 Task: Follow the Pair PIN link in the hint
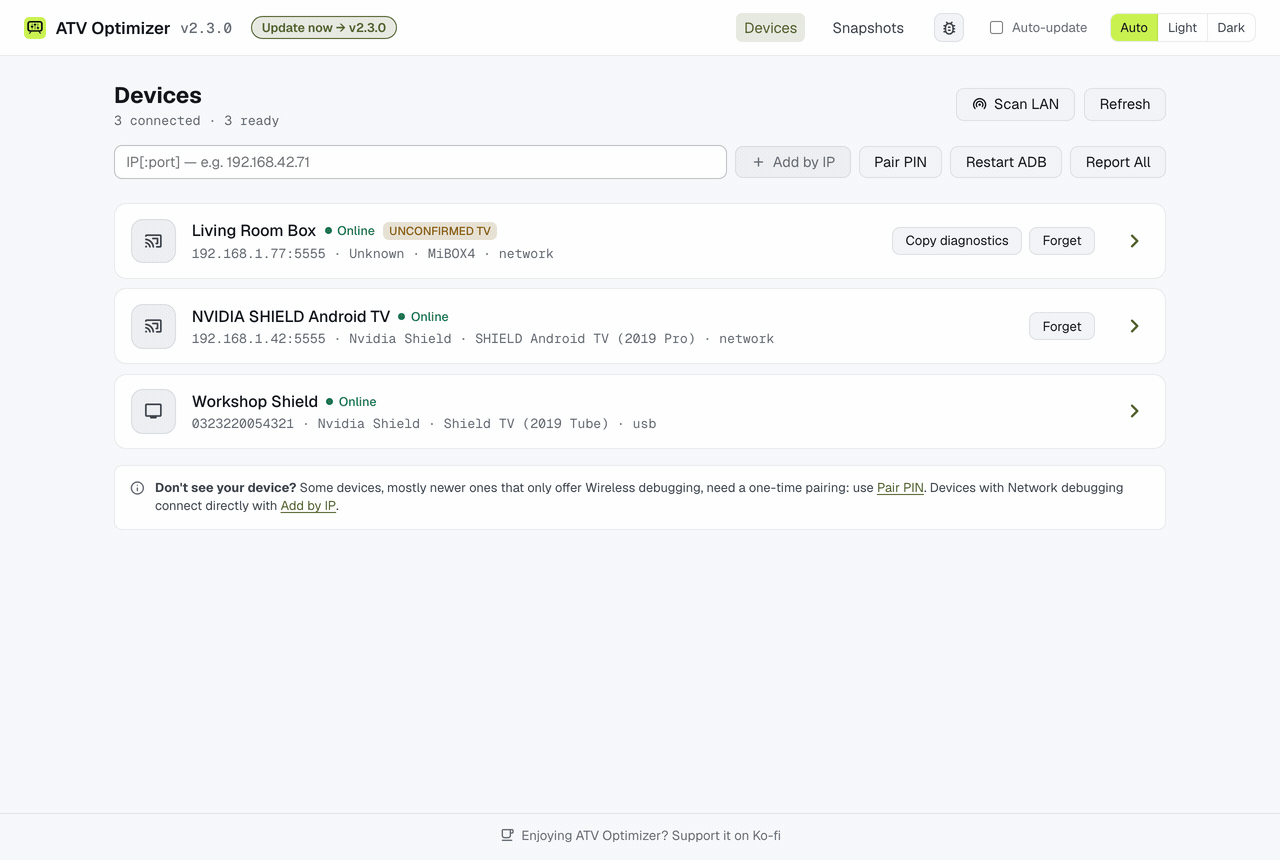point(900,488)
